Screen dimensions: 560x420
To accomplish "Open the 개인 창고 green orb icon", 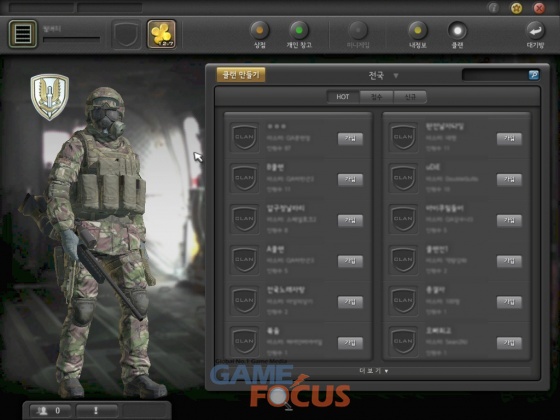I will pyautogui.click(x=299, y=30).
